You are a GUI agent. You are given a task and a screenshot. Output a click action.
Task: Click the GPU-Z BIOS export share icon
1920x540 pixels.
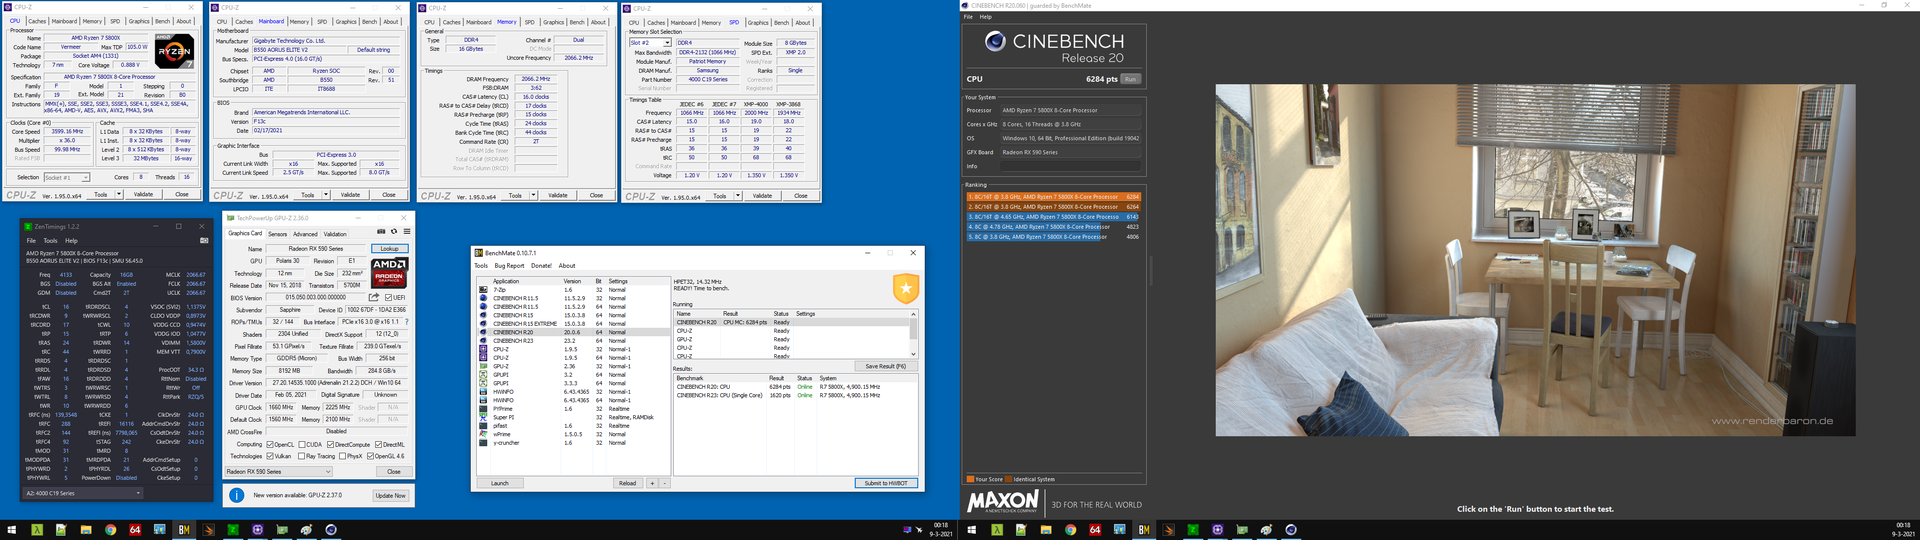coord(374,297)
